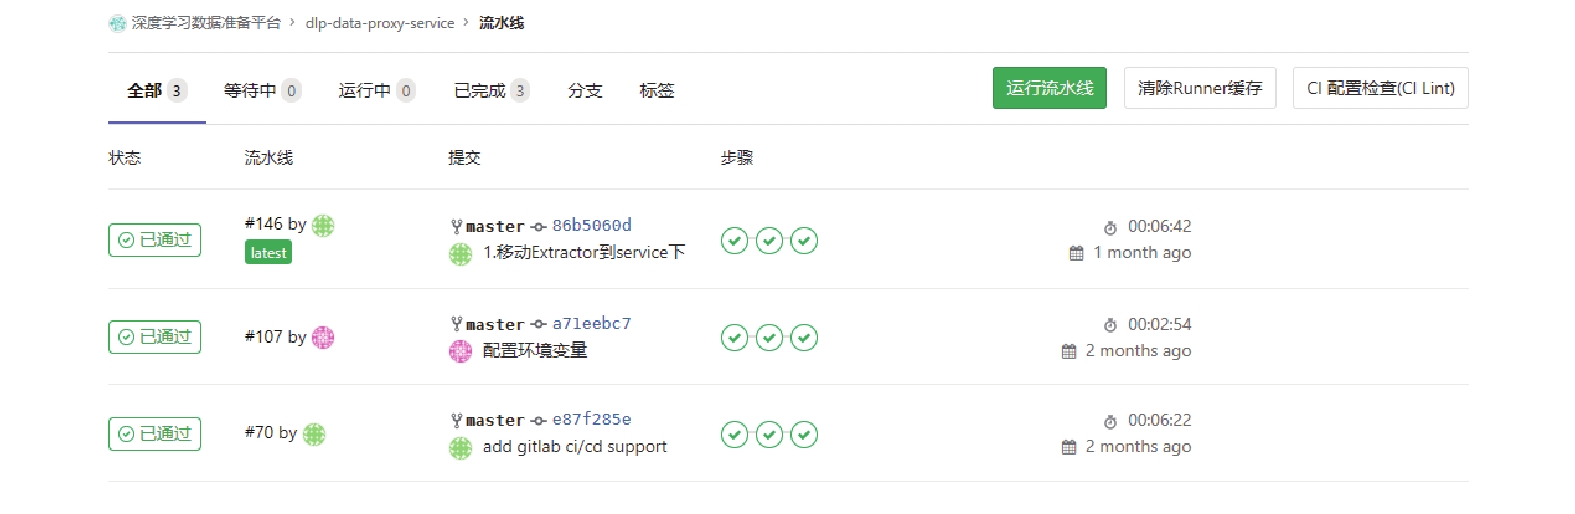This screenshot has height=514, width=1575.
Task: Click project avatar icon in breadcrumb
Action: 117,23
